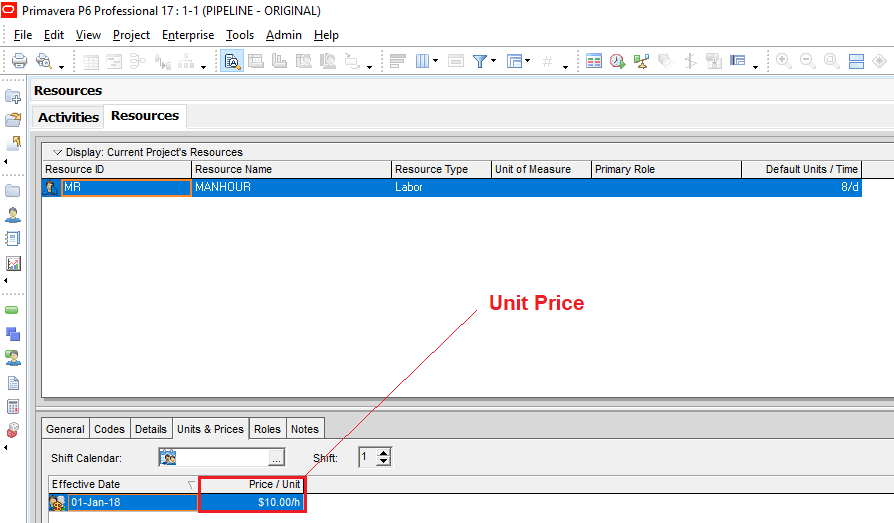Click the Zoom Out magnifier icon
The height and width of the screenshot is (523, 894).
click(808, 60)
